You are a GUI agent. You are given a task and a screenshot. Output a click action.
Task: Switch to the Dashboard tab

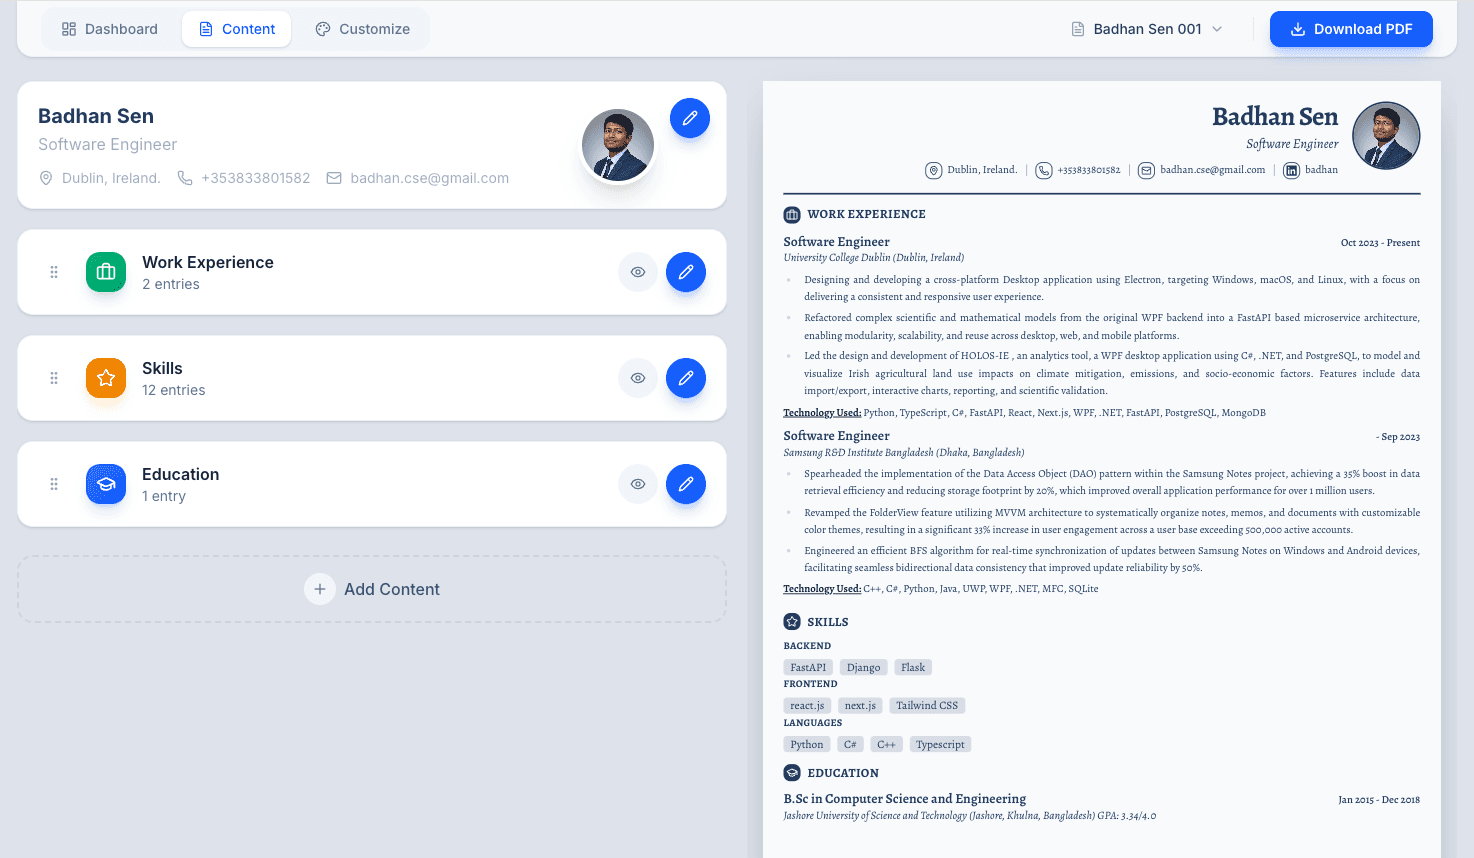click(111, 29)
